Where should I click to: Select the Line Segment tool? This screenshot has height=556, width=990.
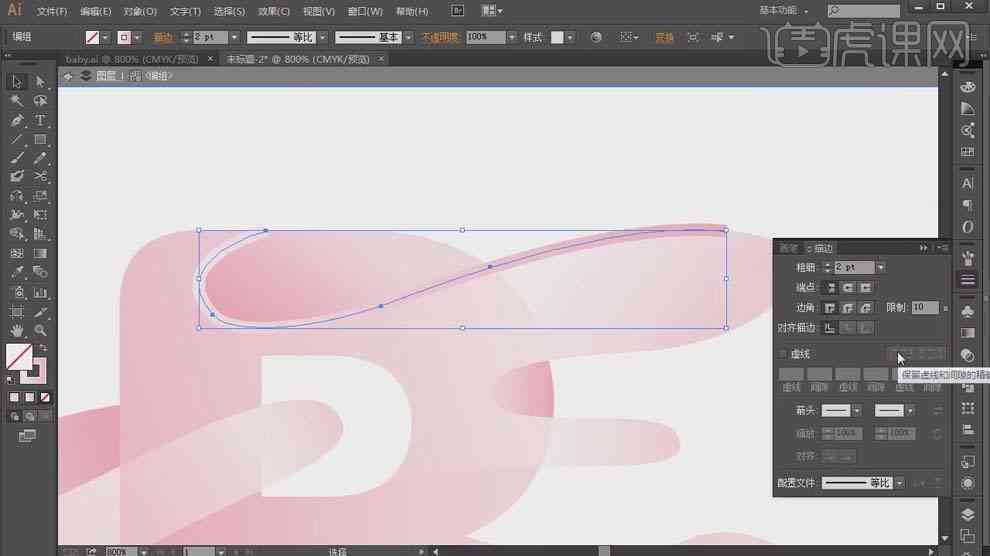[x=16, y=139]
